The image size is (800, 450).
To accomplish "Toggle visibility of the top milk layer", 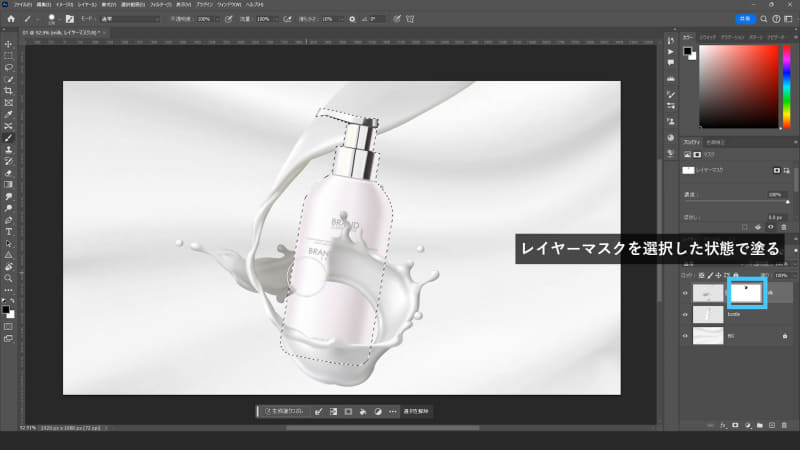I will [685, 293].
